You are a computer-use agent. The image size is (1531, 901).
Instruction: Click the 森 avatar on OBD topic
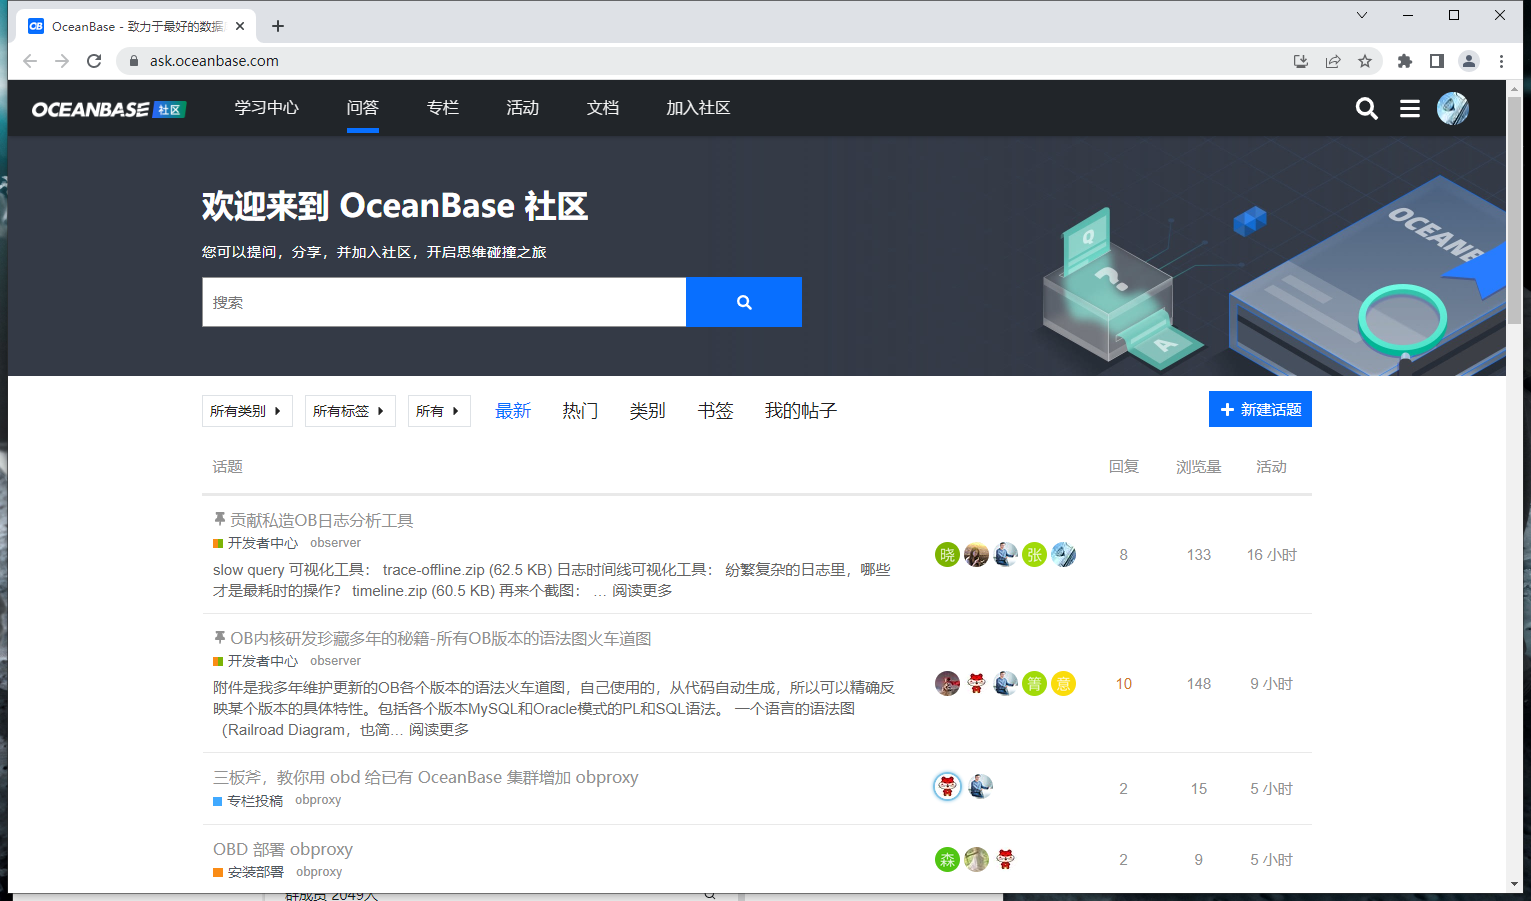(x=947, y=859)
